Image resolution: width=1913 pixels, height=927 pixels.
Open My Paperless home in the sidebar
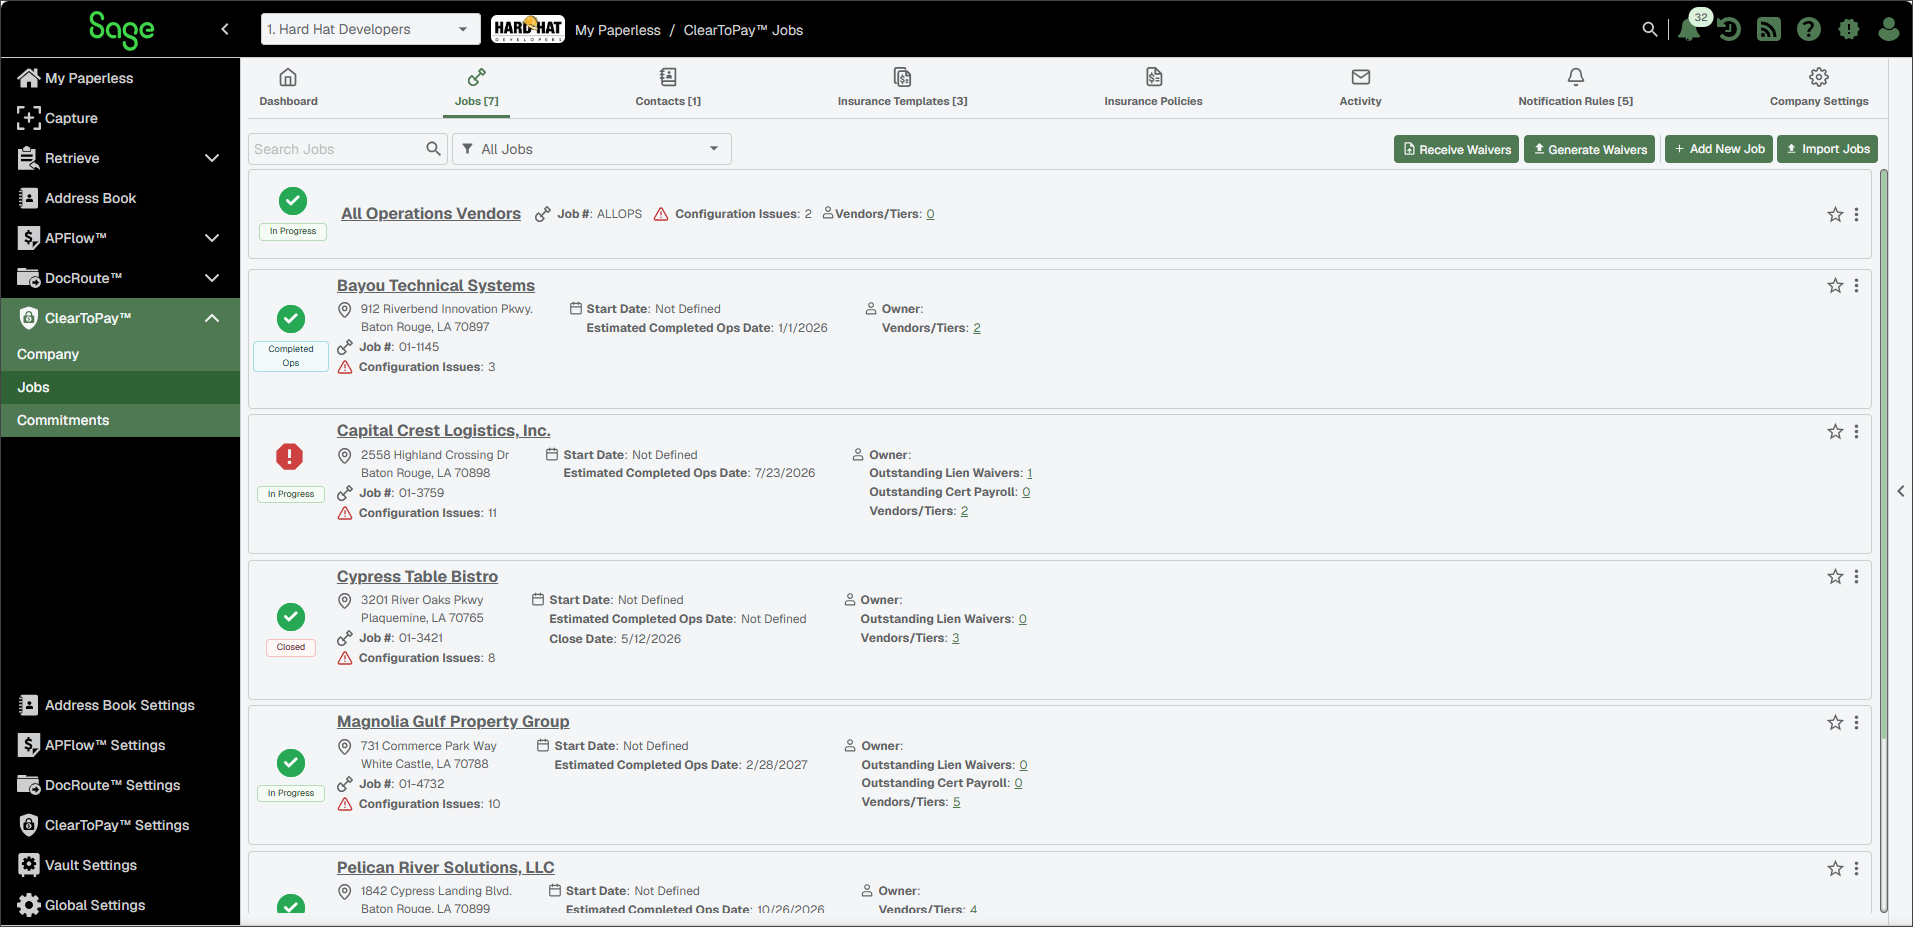pos(120,78)
